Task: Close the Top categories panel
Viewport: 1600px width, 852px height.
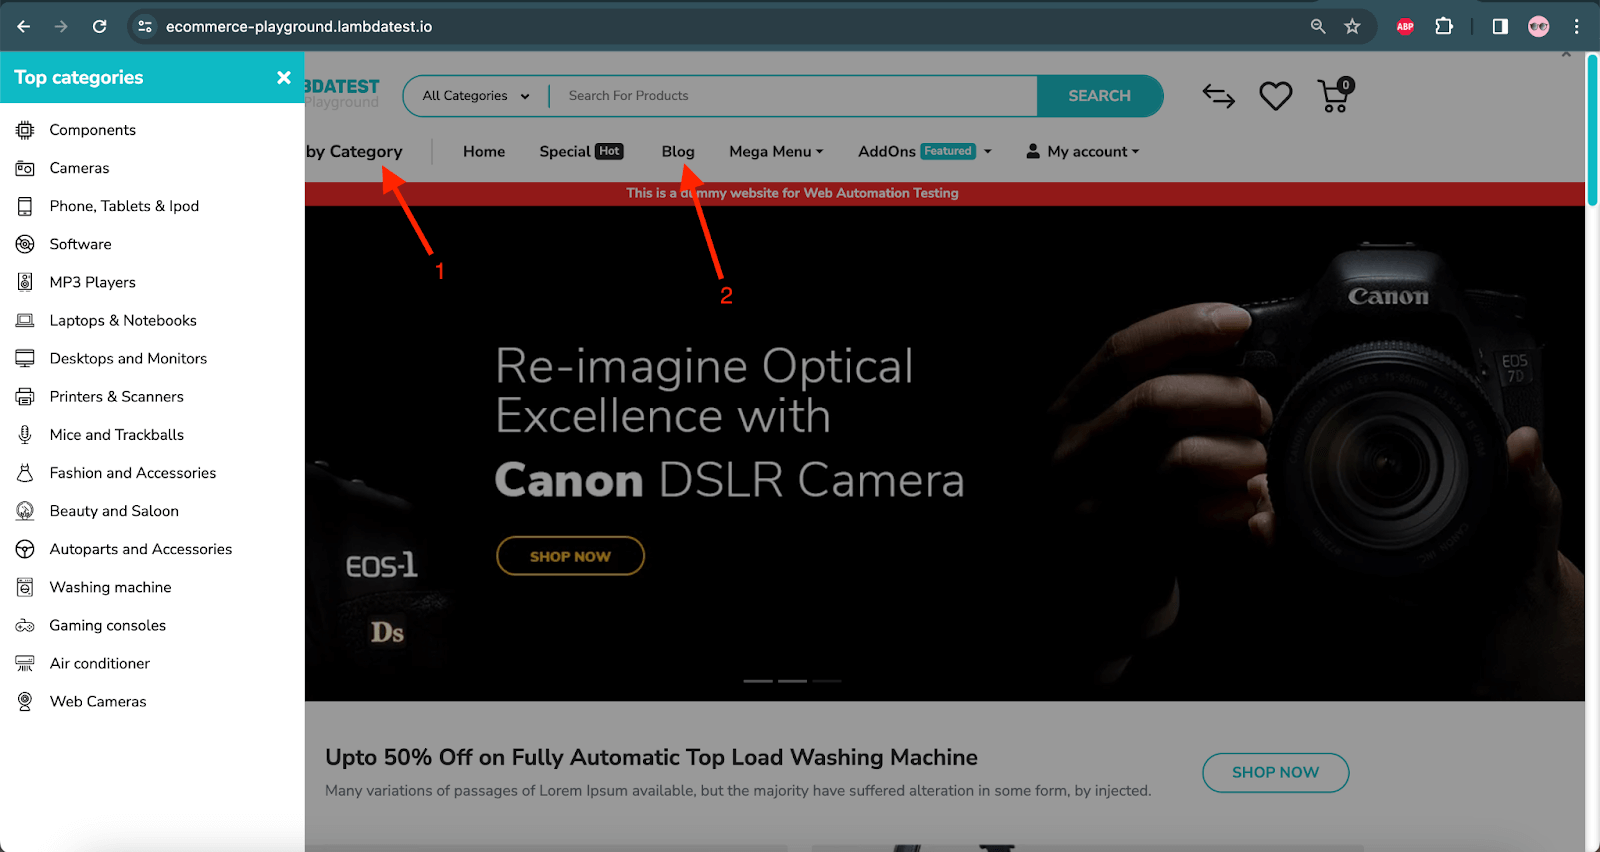Action: point(284,78)
